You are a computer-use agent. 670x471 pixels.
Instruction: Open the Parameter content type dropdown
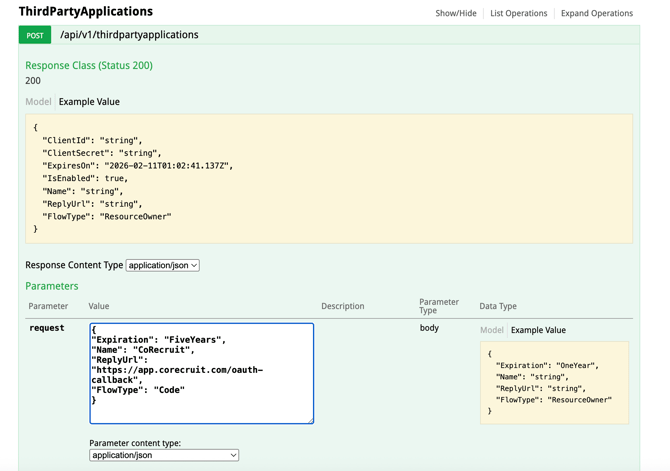tap(164, 455)
